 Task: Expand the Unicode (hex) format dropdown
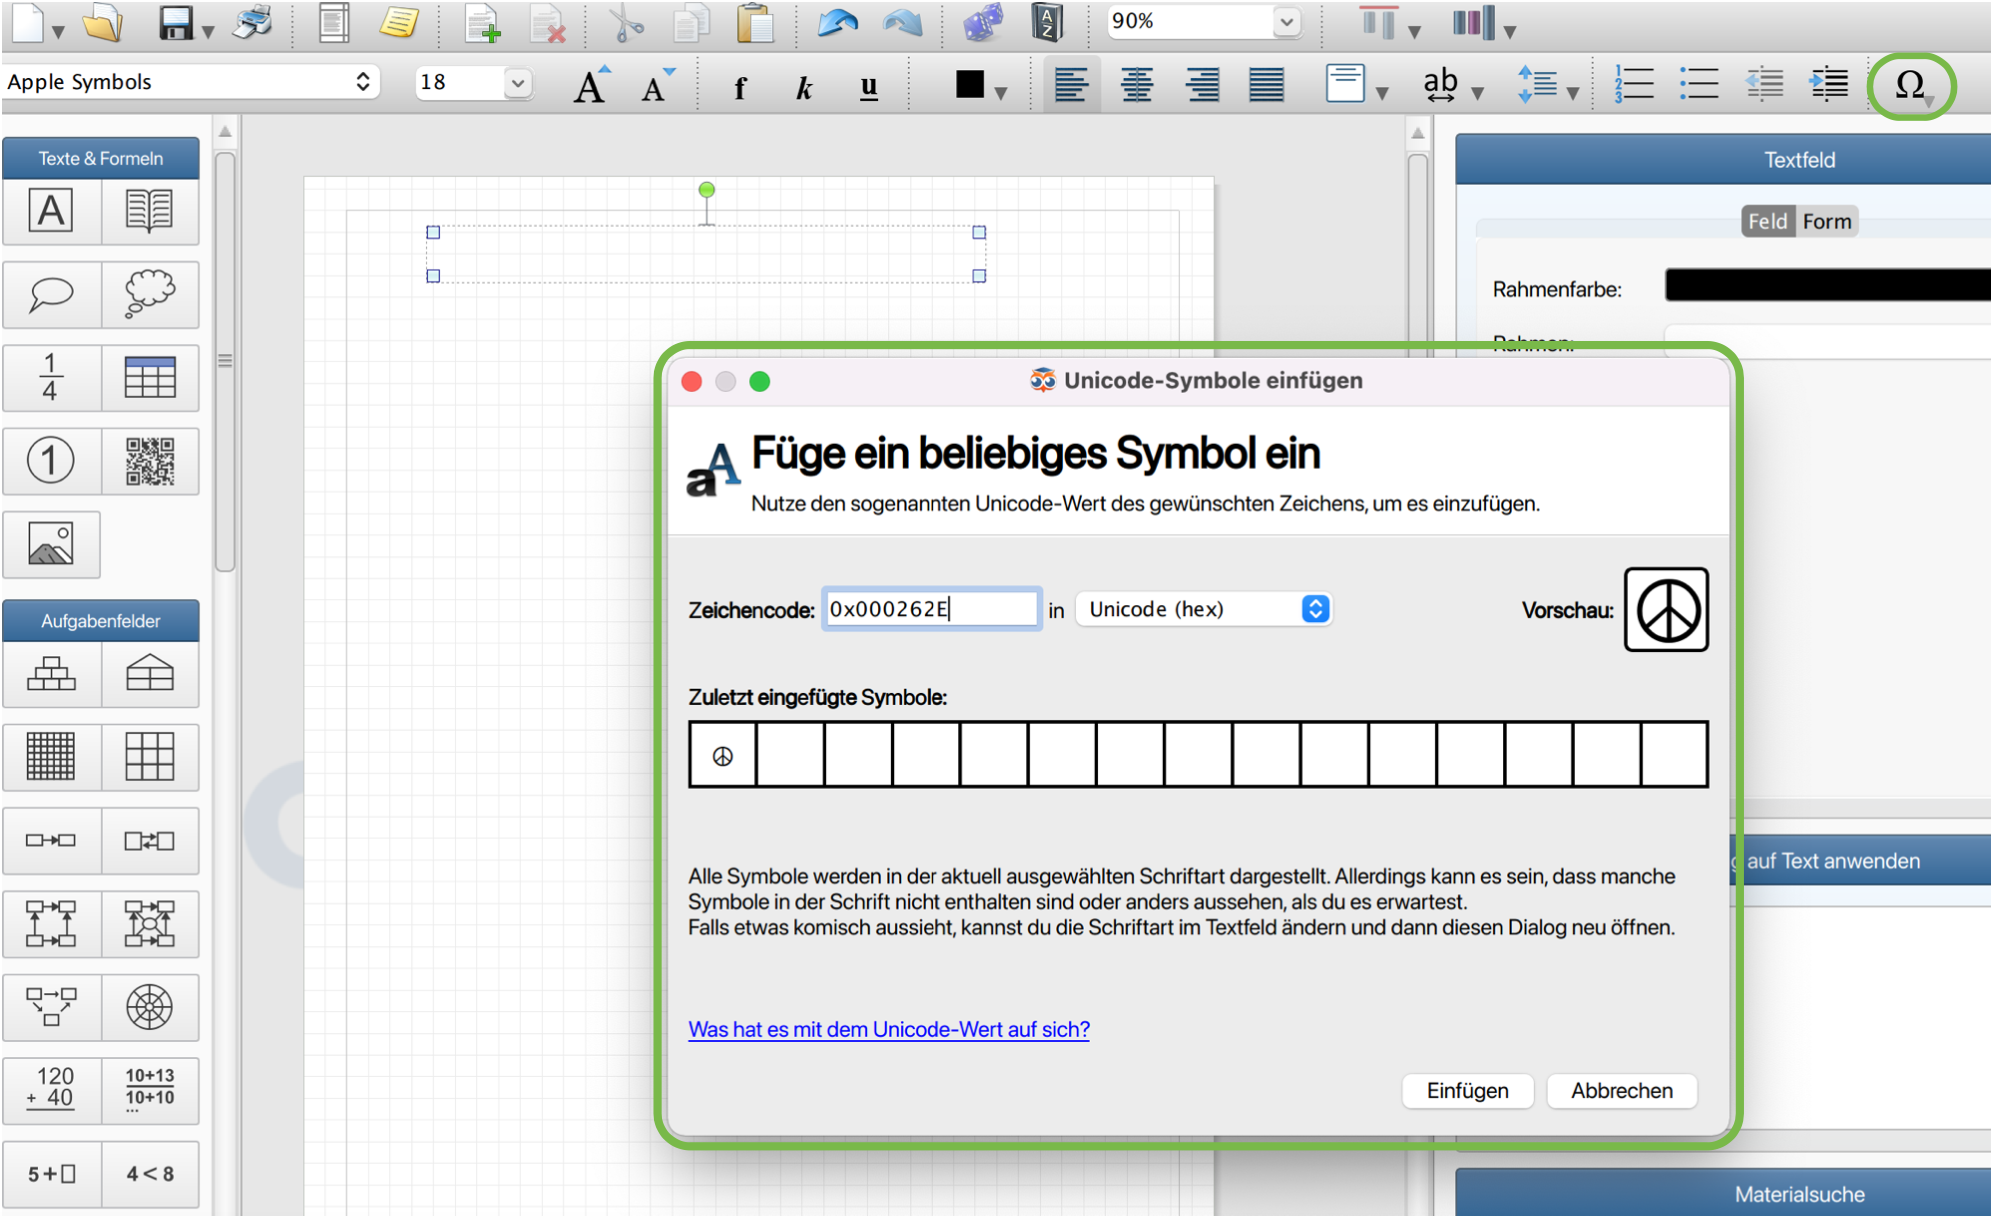click(x=1203, y=609)
